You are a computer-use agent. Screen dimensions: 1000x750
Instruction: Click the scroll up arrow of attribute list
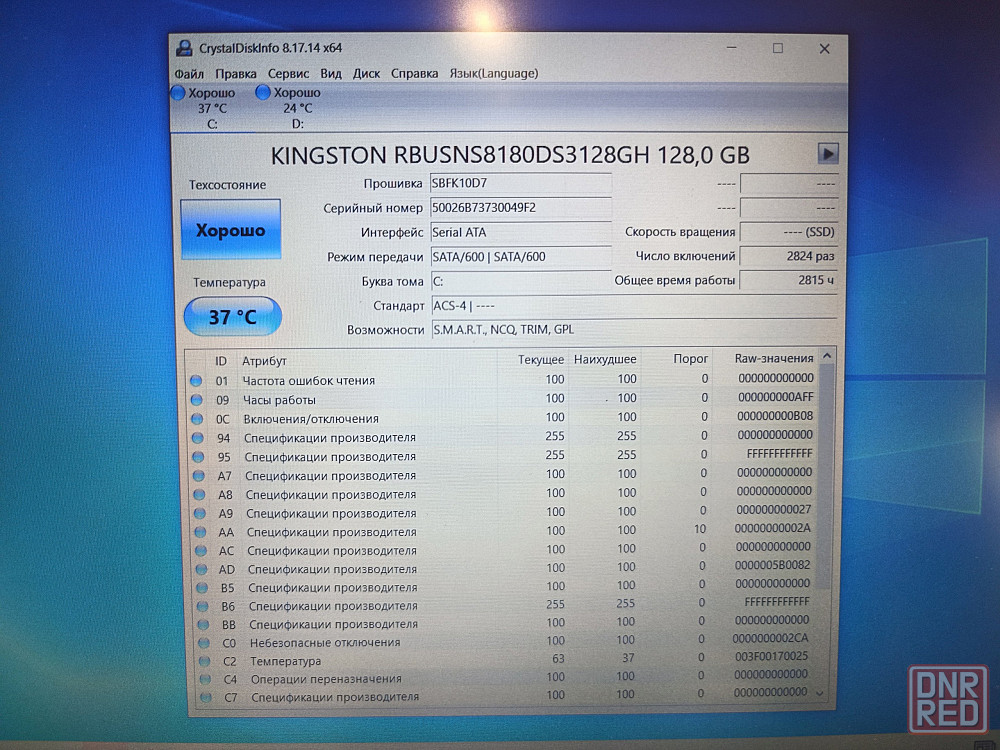pos(827,356)
